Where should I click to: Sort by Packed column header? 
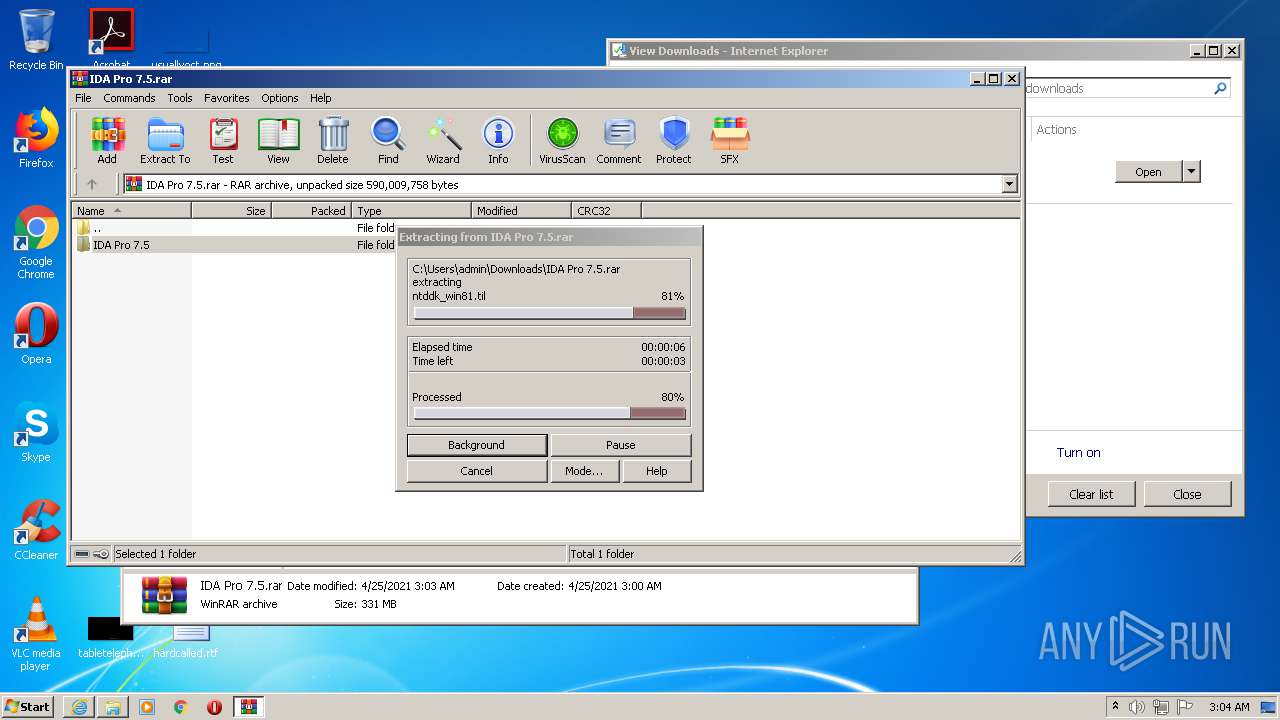(x=311, y=211)
